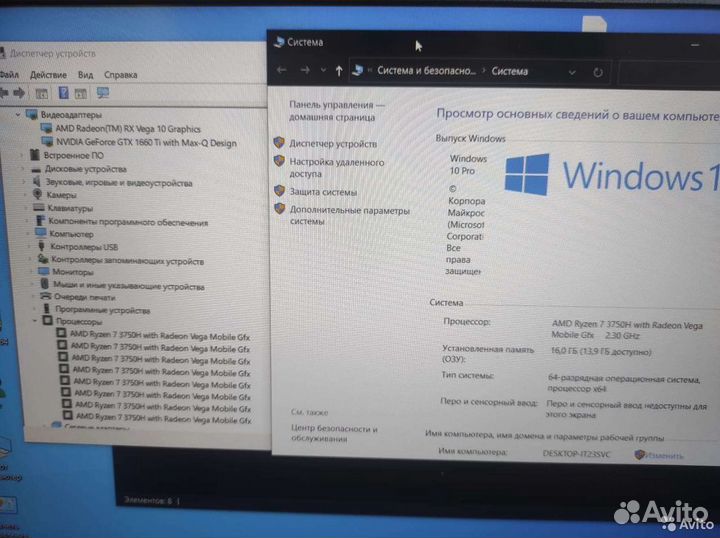Expand the Очереди печати node
The width and height of the screenshot is (720, 538).
(33, 297)
